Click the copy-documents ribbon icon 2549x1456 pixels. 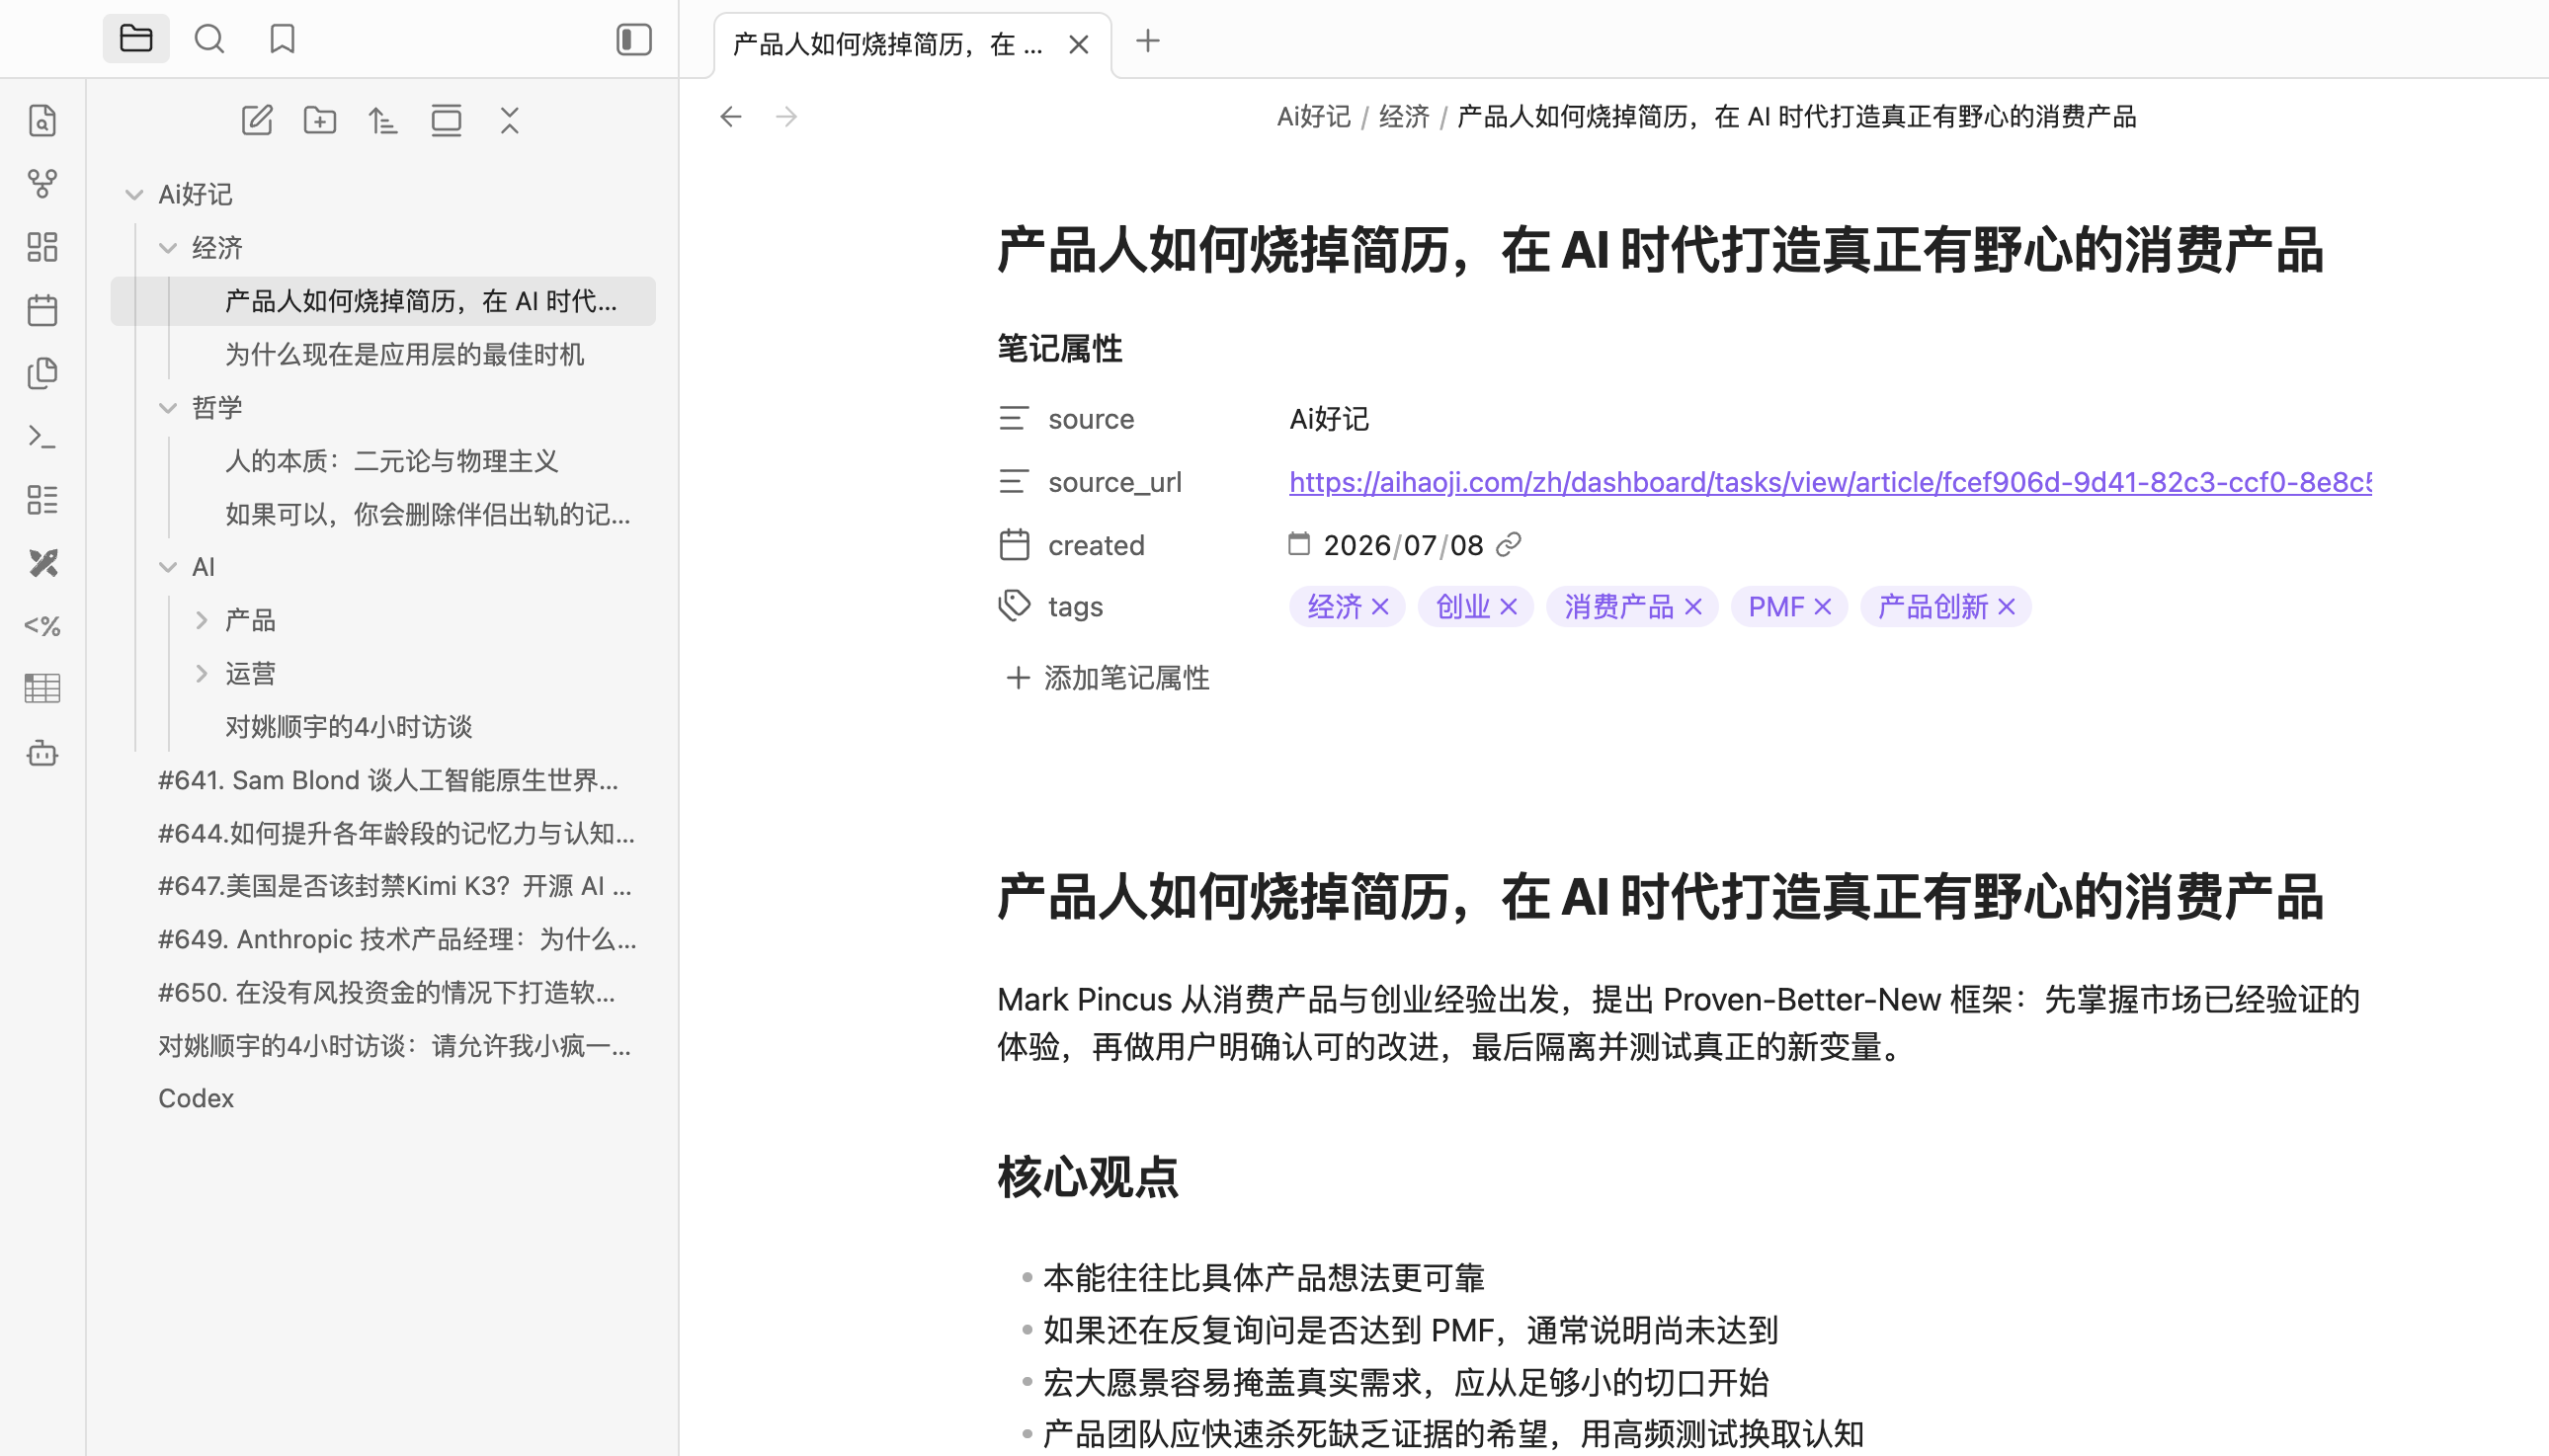point(42,373)
